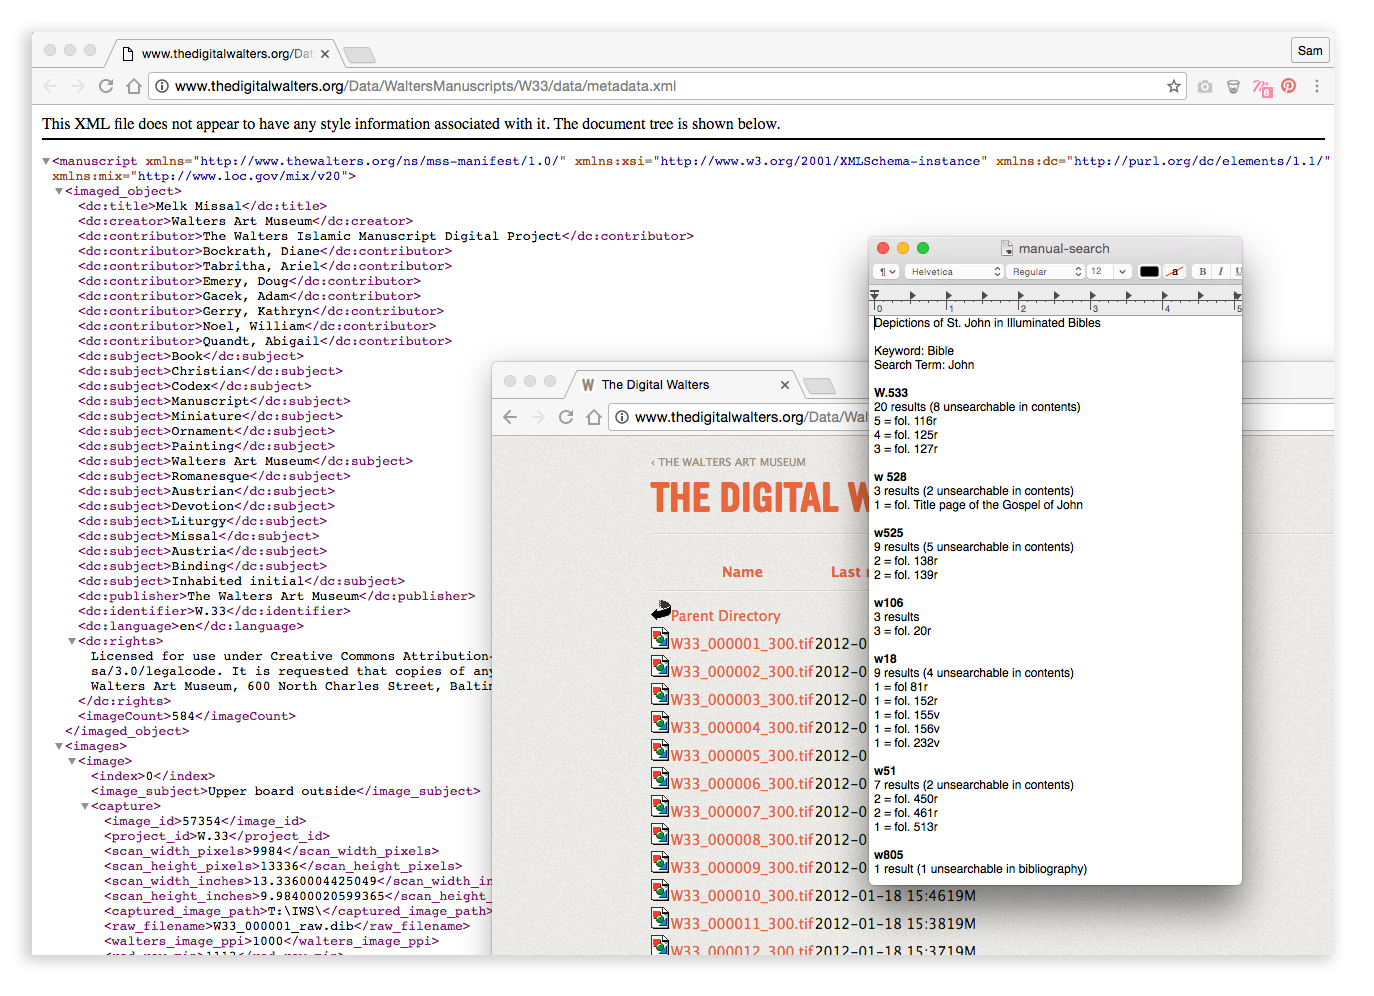
Task: Click the Pinterest extension icon
Action: (1288, 86)
